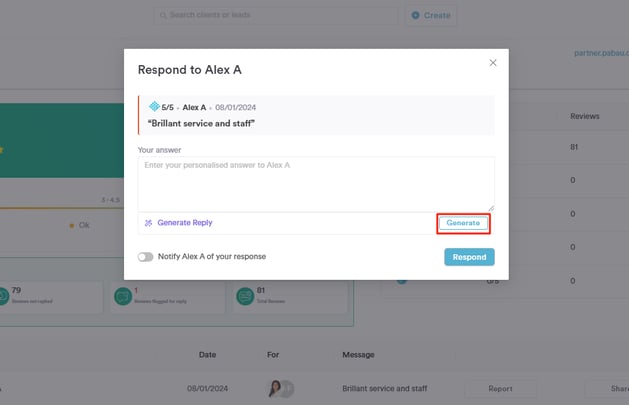The height and width of the screenshot is (405, 629).
Task: Click the reviews not replied icon with 79
Action: coord(3,296)
